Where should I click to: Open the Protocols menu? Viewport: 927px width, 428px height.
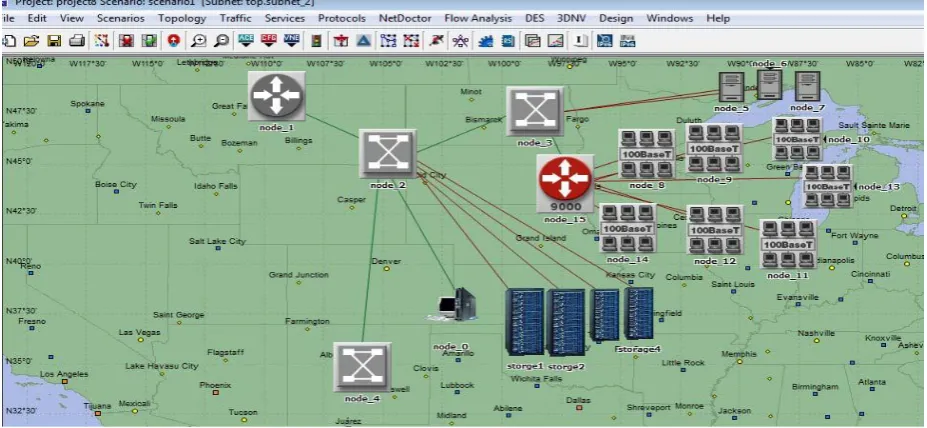(x=342, y=18)
